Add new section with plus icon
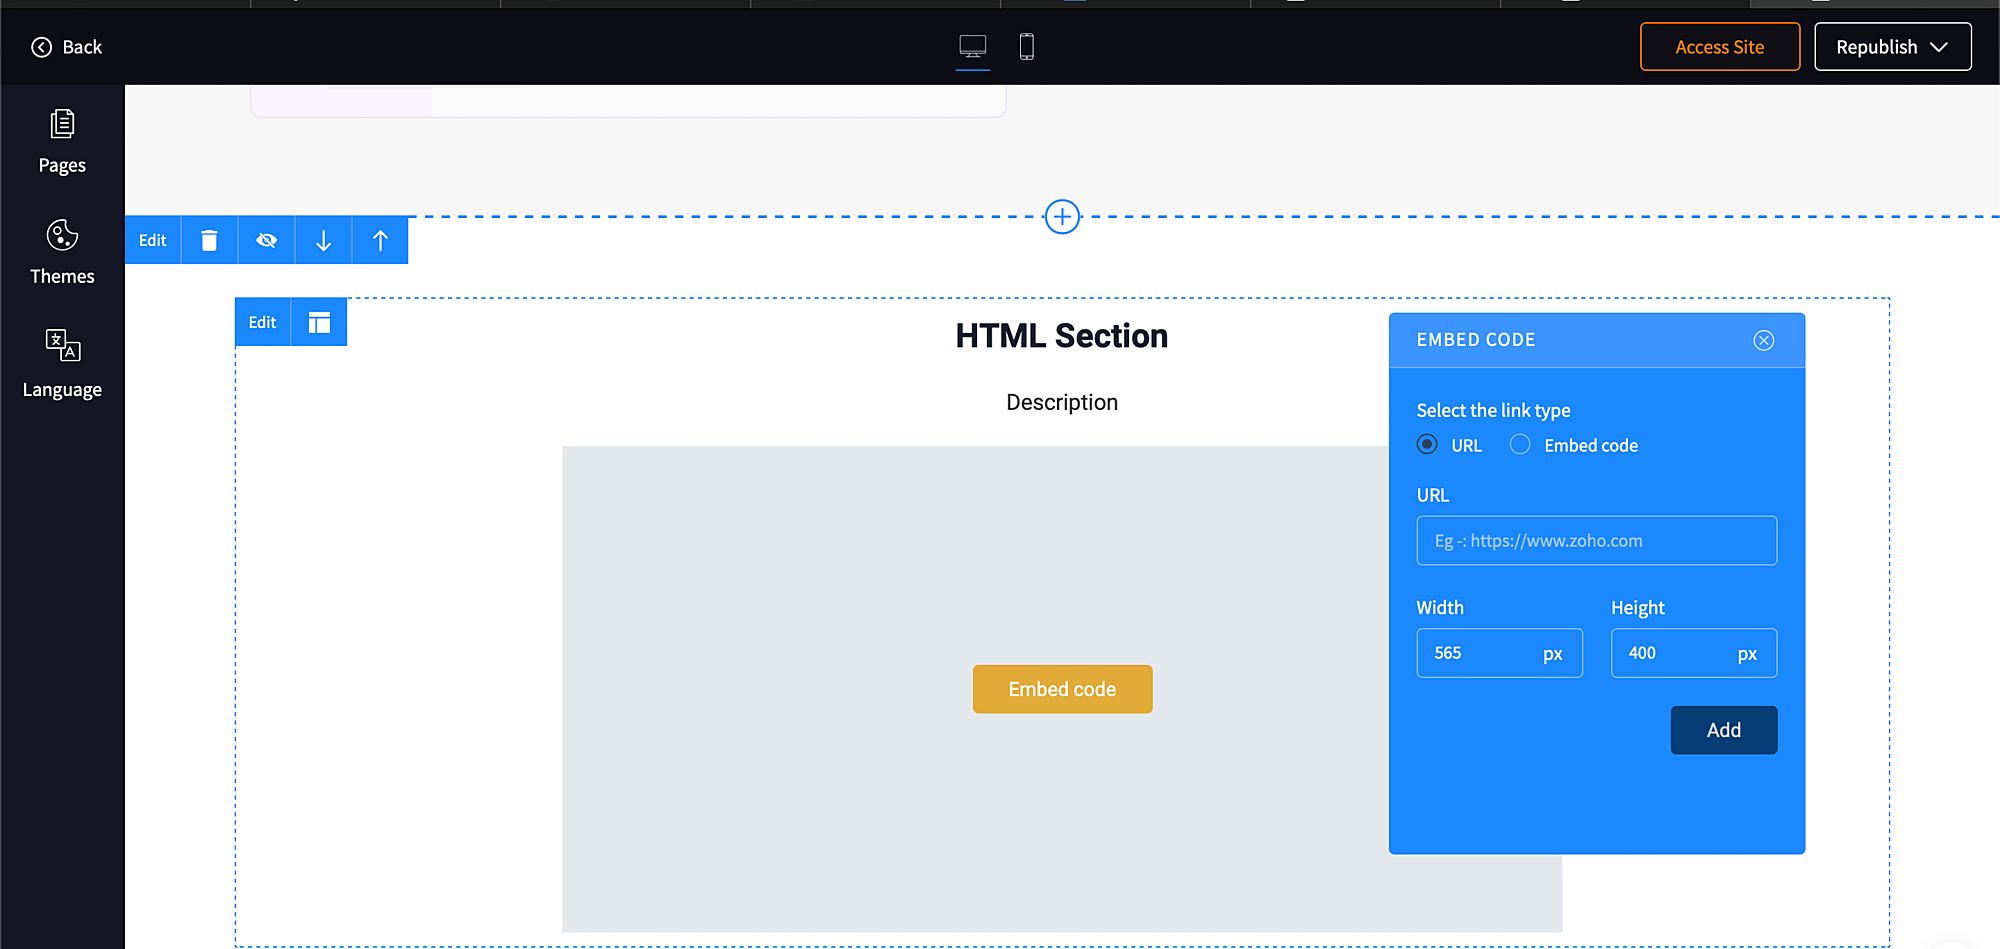 pos(1062,216)
